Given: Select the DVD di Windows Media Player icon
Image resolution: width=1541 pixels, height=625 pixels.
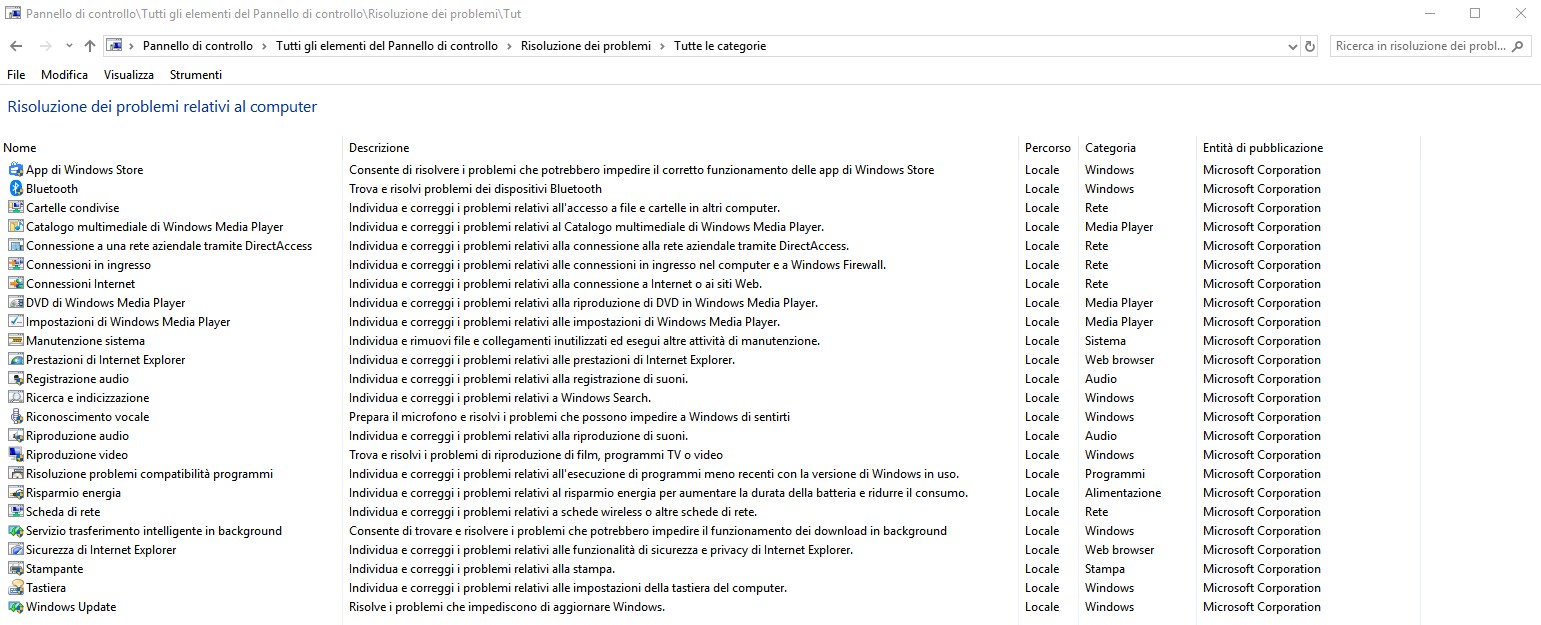Looking at the screenshot, I should pyautogui.click(x=15, y=303).
